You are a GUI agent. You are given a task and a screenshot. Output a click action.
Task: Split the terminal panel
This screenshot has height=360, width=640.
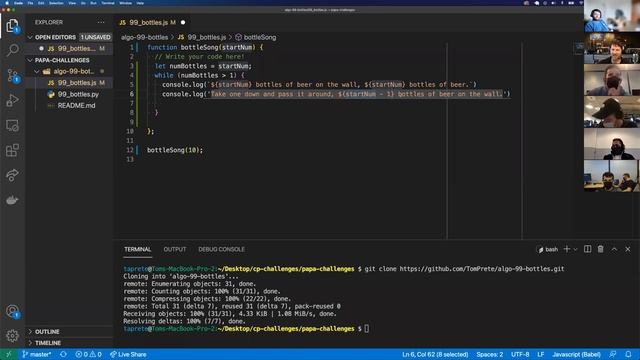click(587, 249)
